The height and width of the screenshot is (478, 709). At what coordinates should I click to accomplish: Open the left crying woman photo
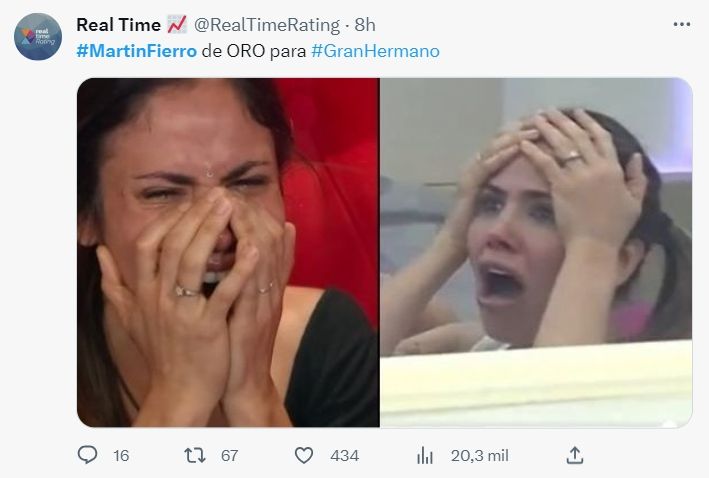(x=228, y=252)
